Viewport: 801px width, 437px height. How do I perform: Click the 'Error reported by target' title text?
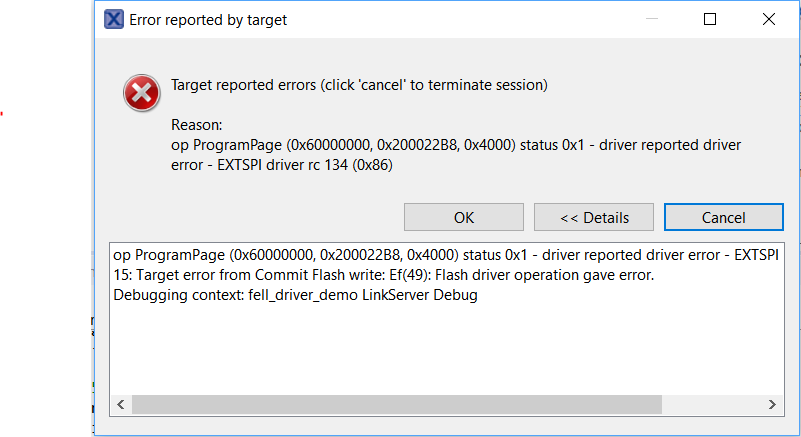pos(208,19)
